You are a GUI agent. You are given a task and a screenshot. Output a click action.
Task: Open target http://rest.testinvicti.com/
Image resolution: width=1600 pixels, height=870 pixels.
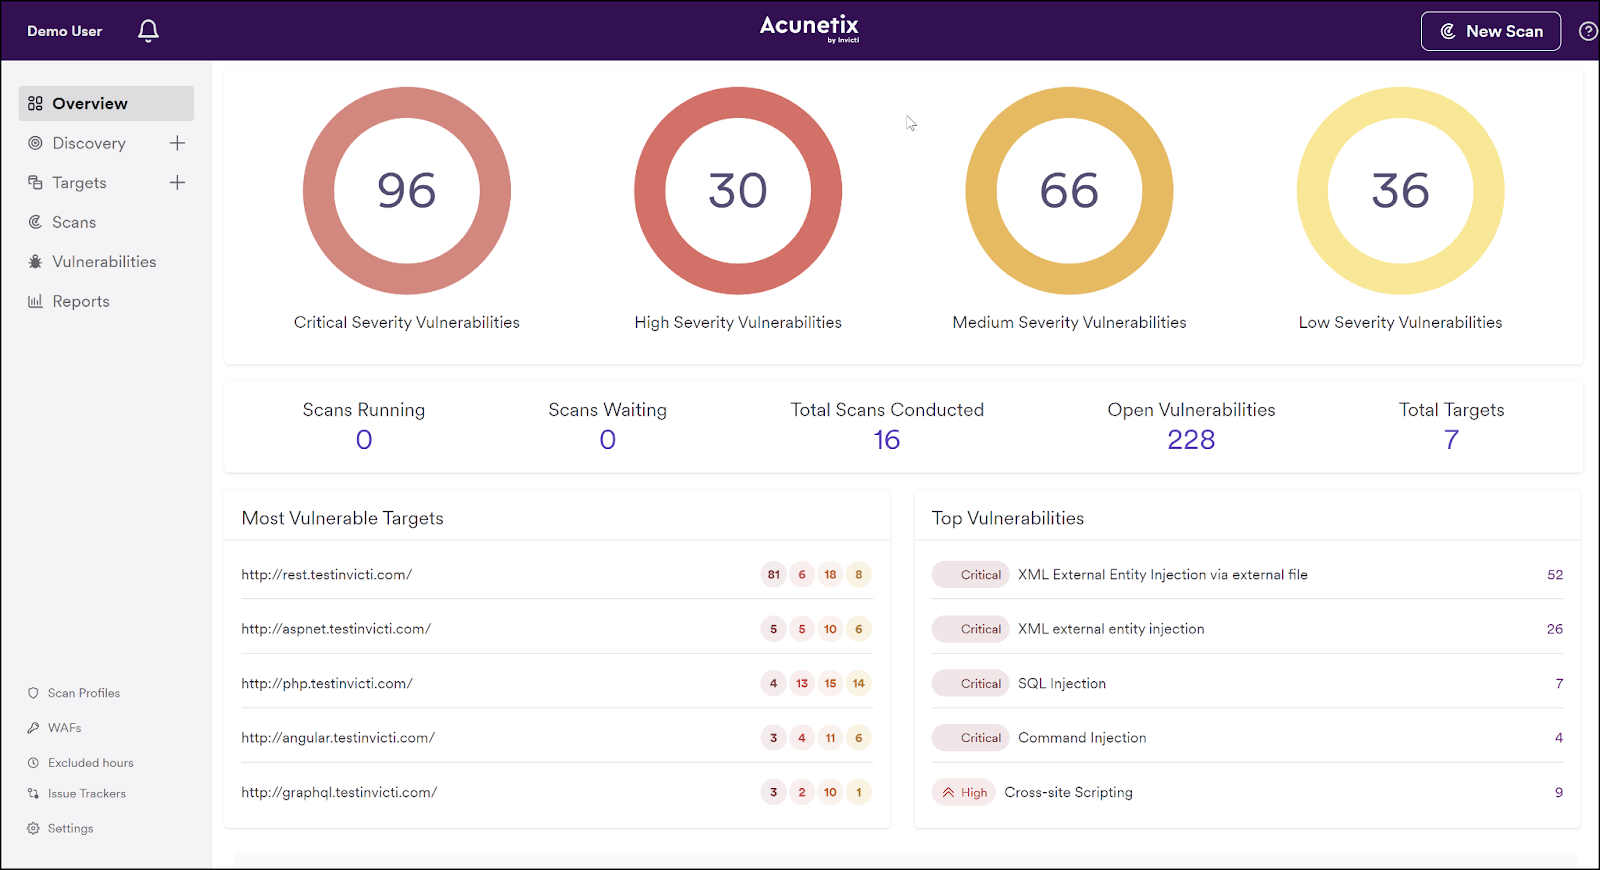point(327,575)
